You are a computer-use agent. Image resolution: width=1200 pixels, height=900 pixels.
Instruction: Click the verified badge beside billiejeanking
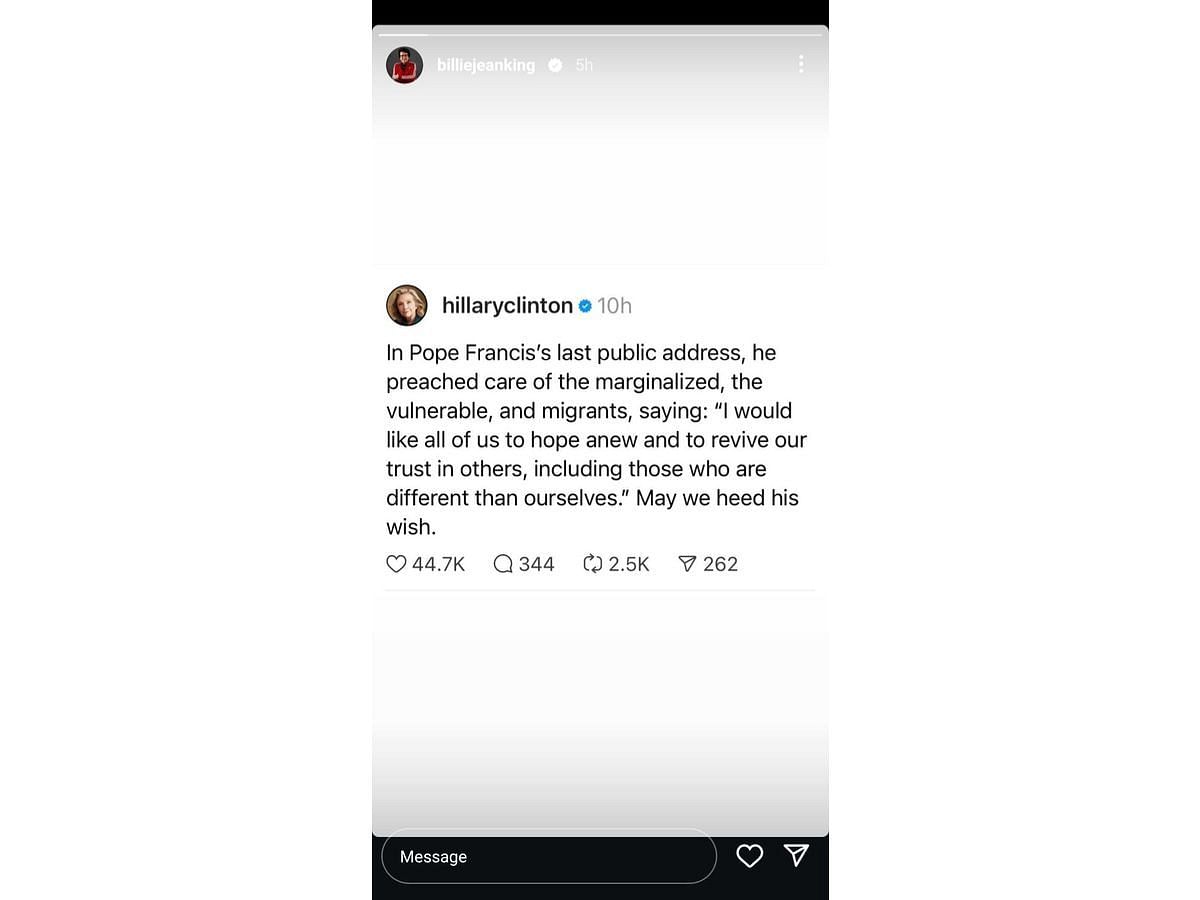(x=555, y=65)
